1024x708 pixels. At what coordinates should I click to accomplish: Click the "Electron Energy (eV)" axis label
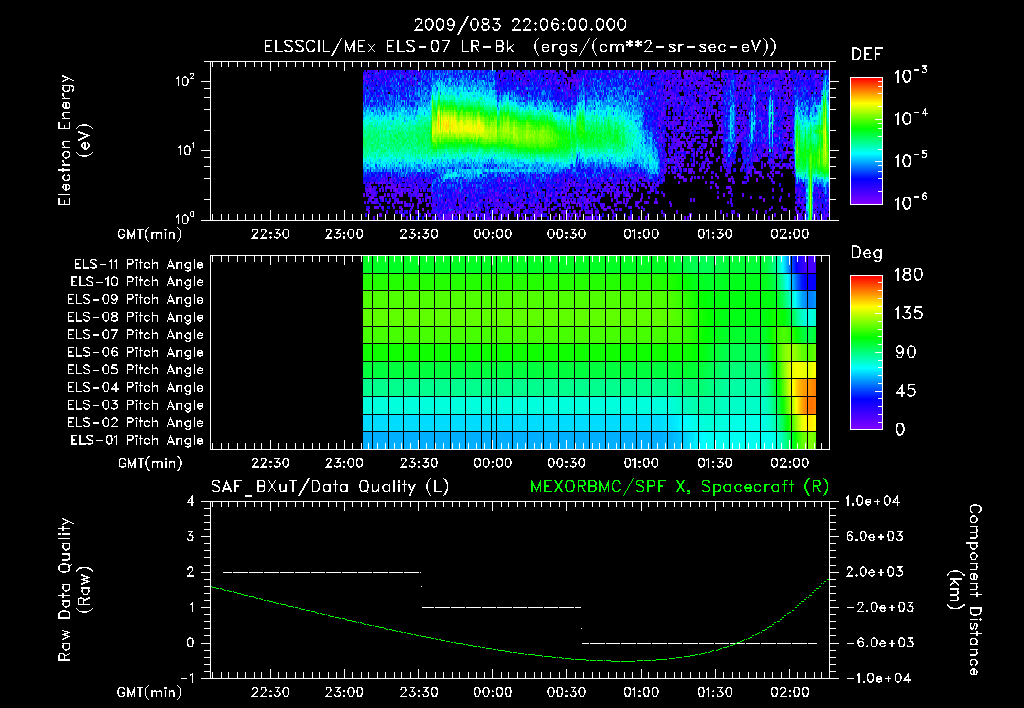74,140
